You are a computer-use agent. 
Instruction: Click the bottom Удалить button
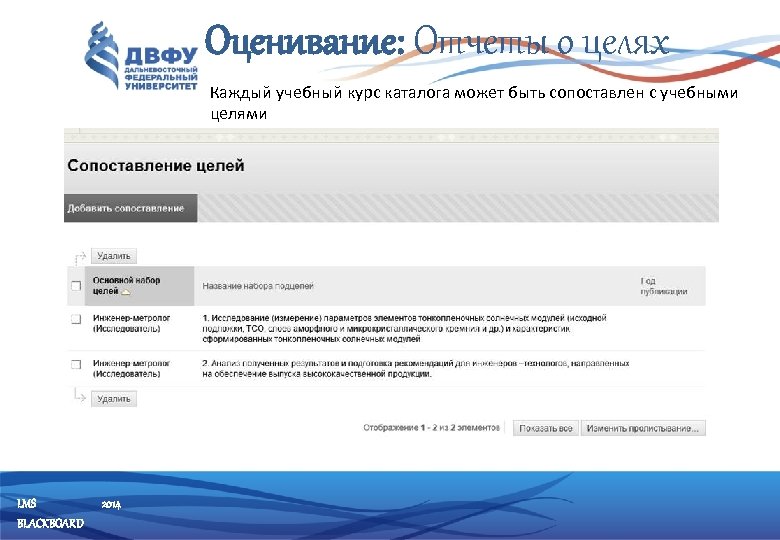[x=113, y=399]
